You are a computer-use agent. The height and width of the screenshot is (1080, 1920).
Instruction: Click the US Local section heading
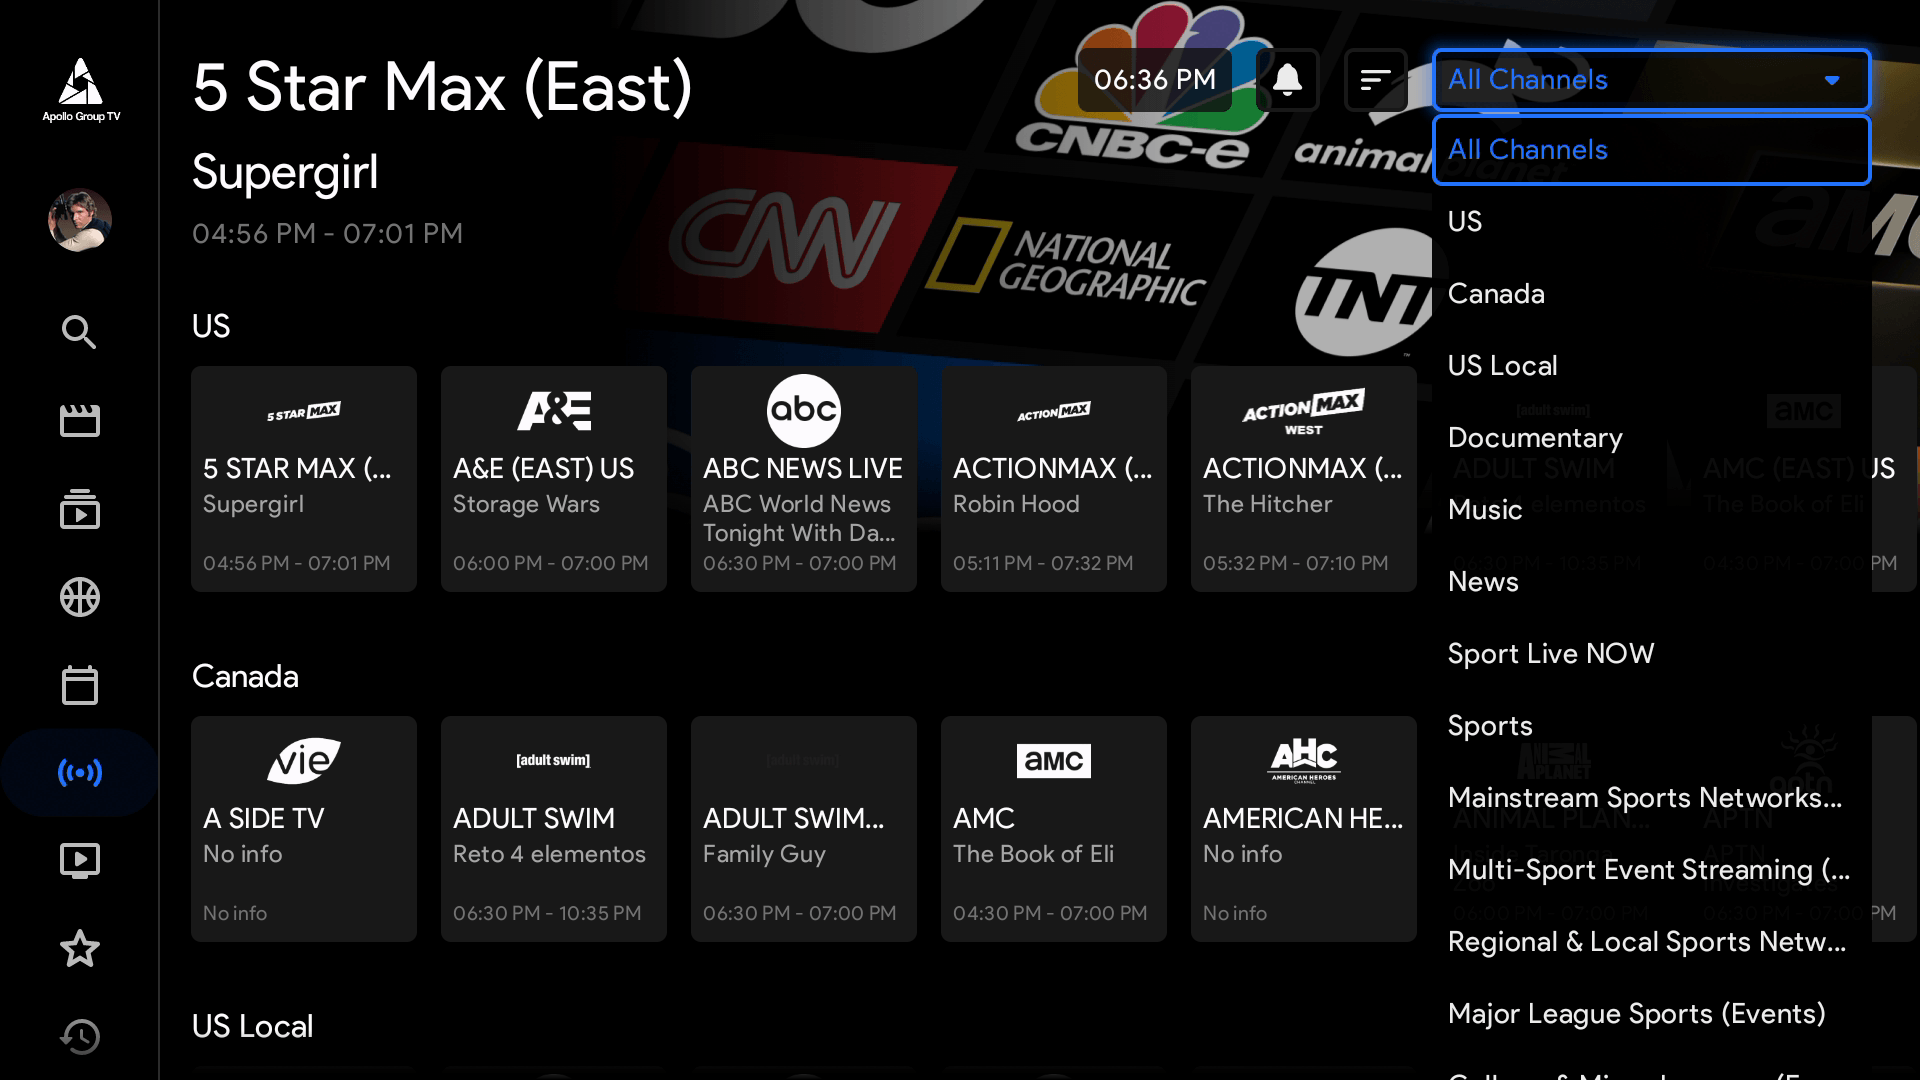pos(252,1026)
